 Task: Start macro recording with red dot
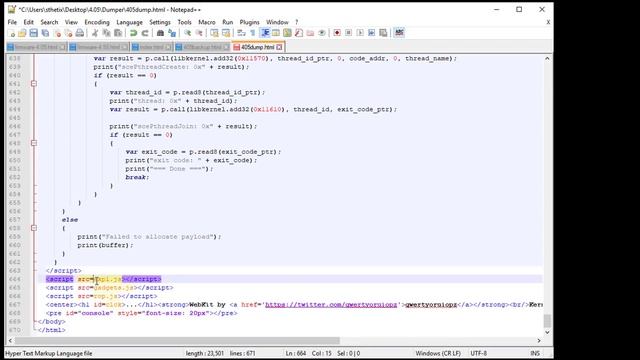click(337, 33)
